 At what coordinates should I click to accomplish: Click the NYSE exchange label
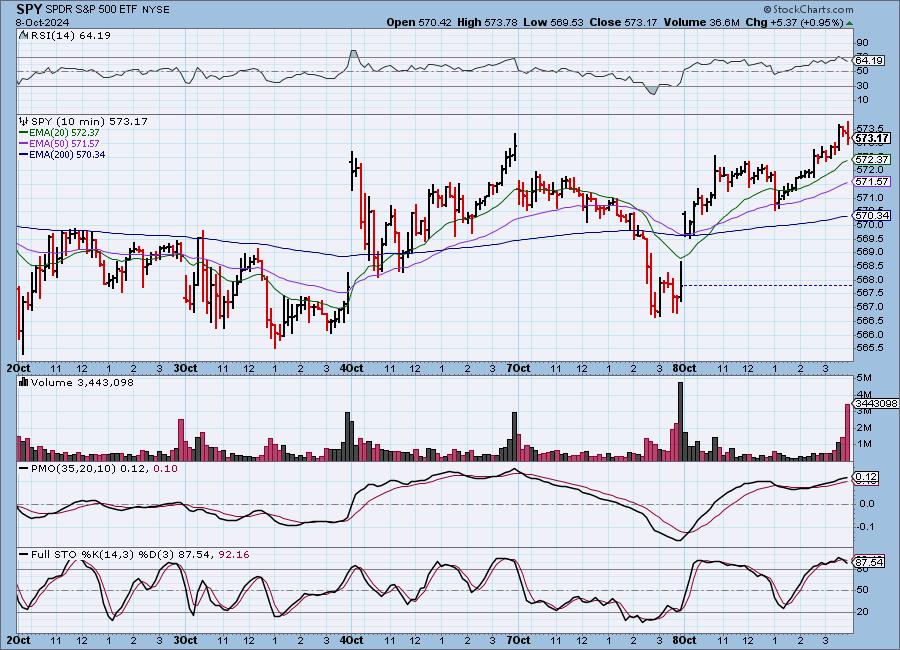155,10
